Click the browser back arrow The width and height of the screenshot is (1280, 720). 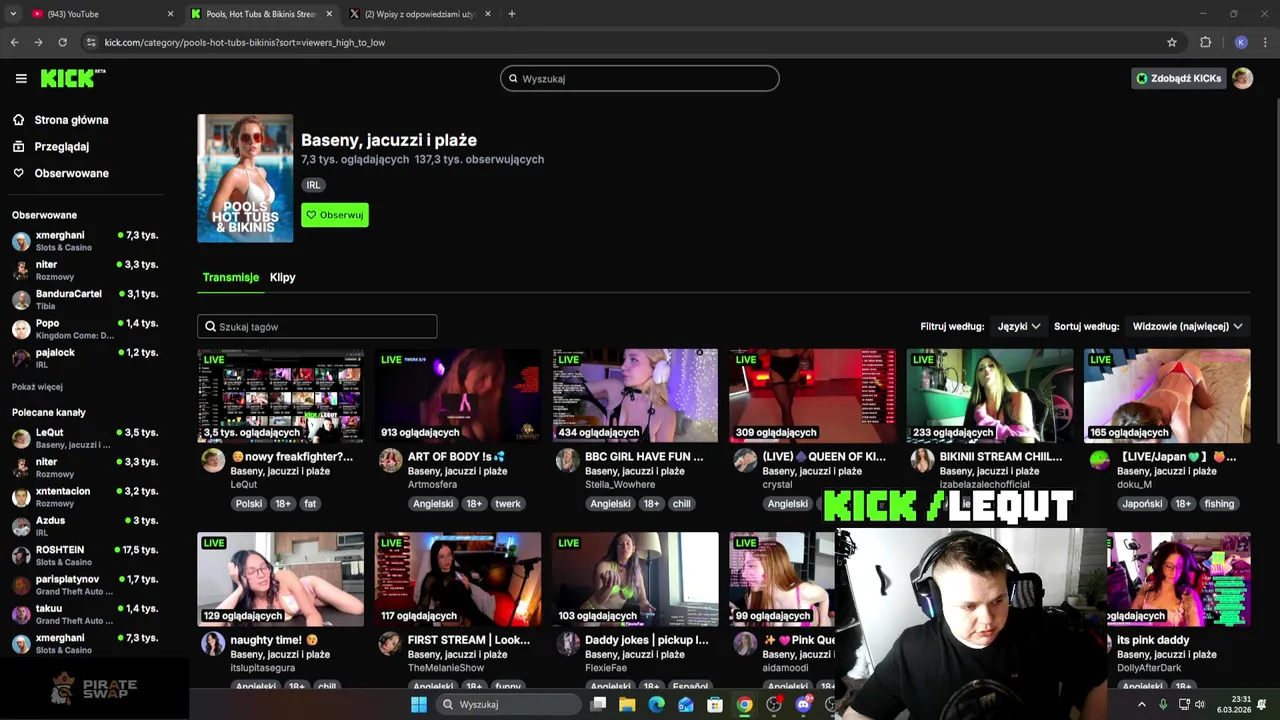click(14, 42)
